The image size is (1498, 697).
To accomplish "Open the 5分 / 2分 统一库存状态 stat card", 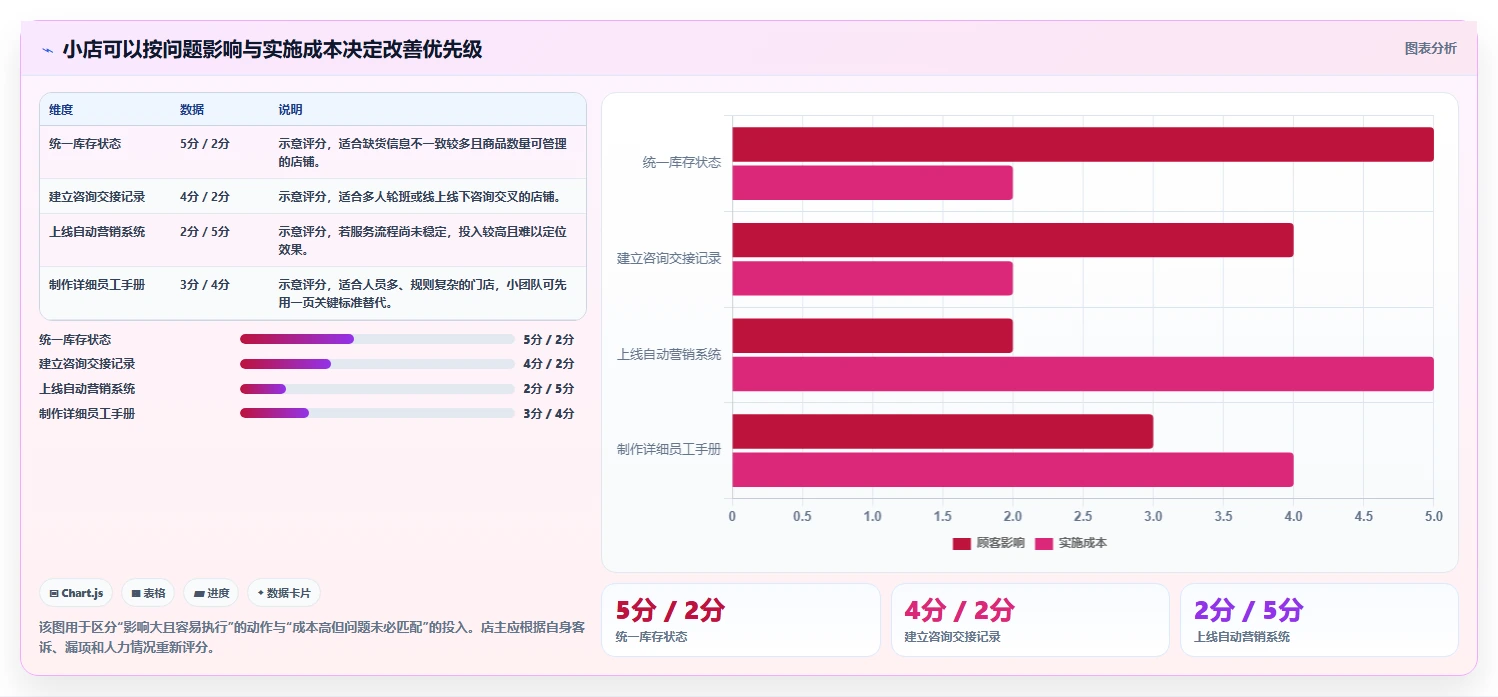I will pyautogui.click(x=741, y=620).
